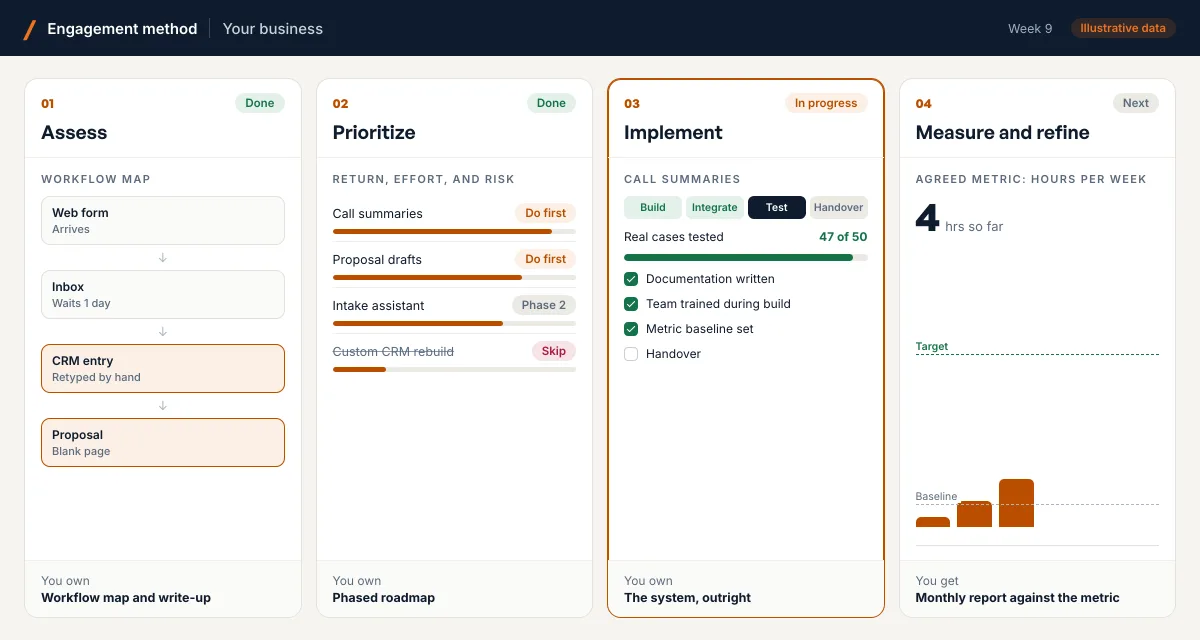Screen dimensions: 1200x640
Task: Click The system, outright footer text
Action: 688,598
